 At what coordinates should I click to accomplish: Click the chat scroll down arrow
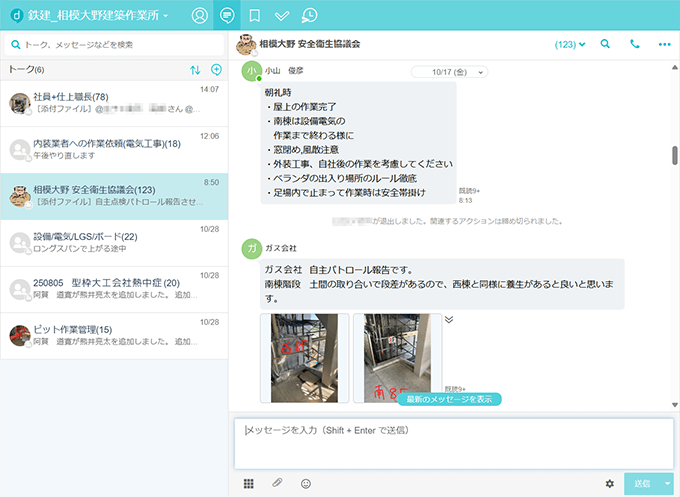pyautogui.click(x=675, y=405)
